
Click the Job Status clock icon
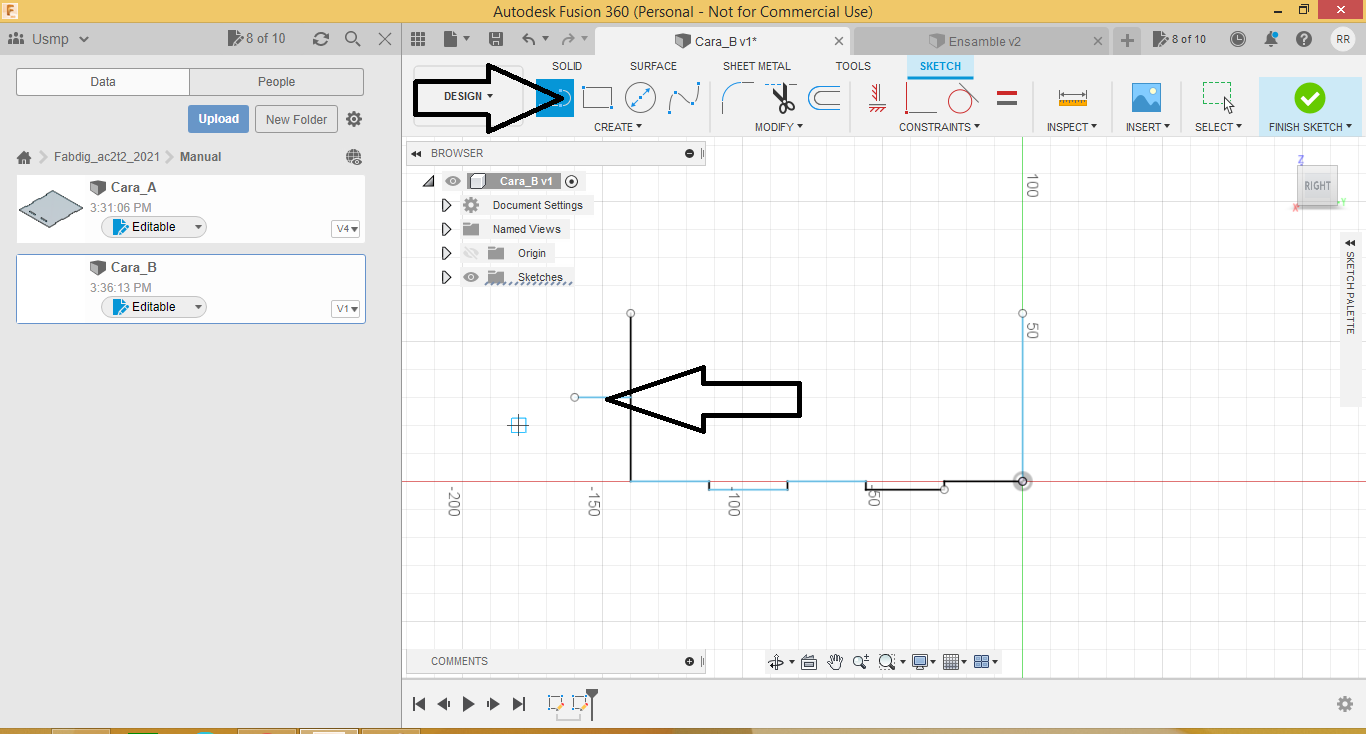click(x=1238, y=39)
